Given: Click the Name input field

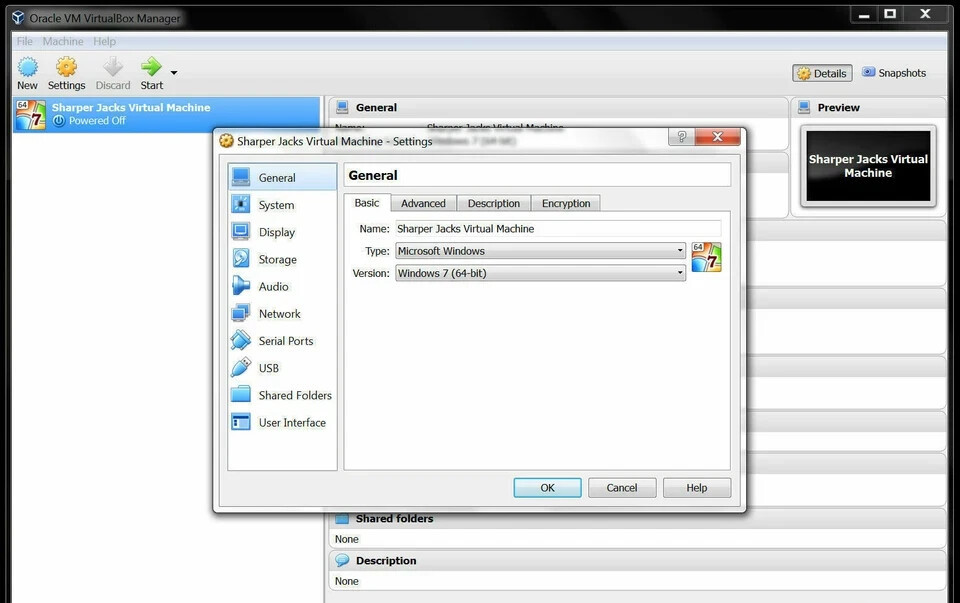Looking at the screenshot, I should tap(558, 228).
